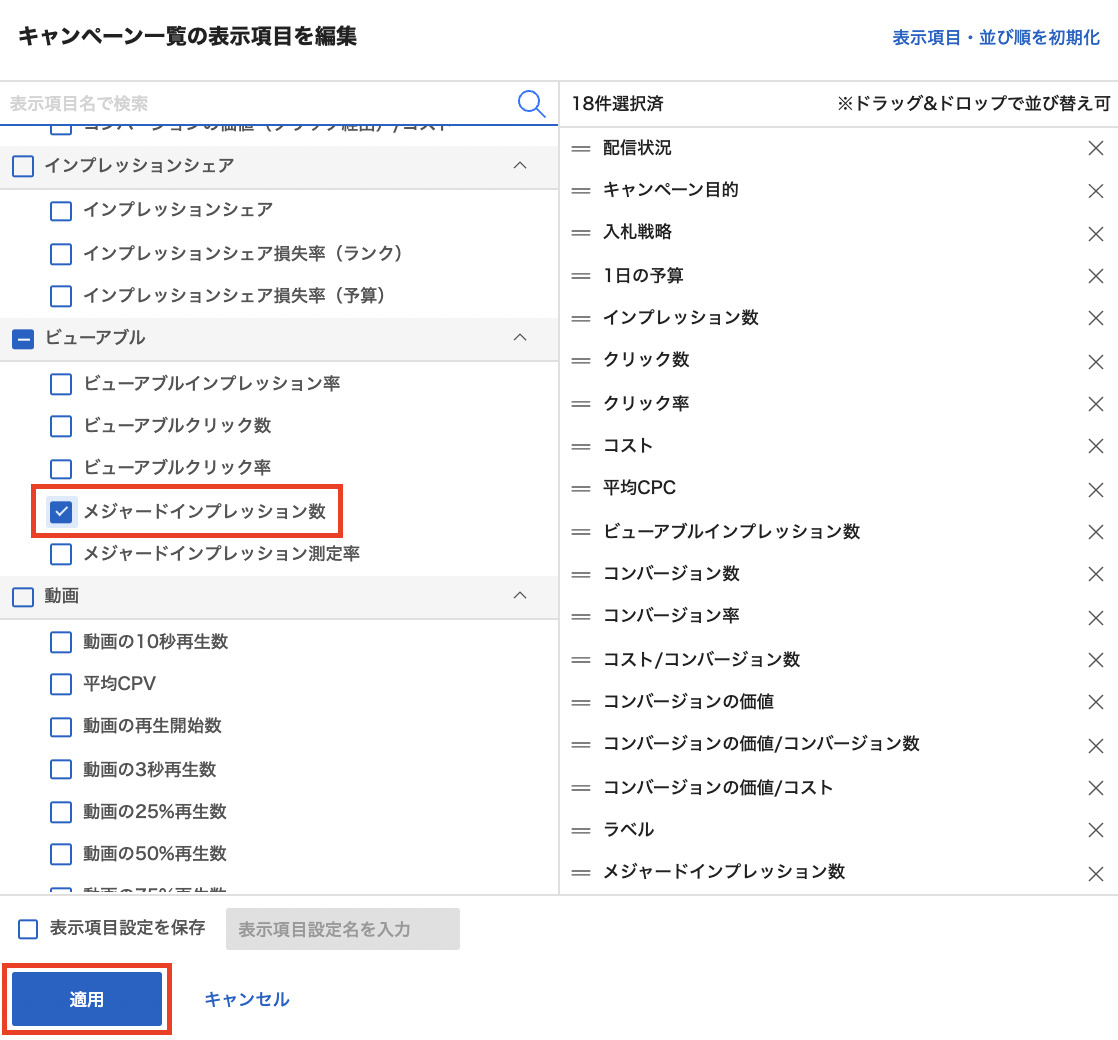Remove 配信状況 with its X icon
This screenshot has width=1118, height=1040.
[x=1095, y=148]
